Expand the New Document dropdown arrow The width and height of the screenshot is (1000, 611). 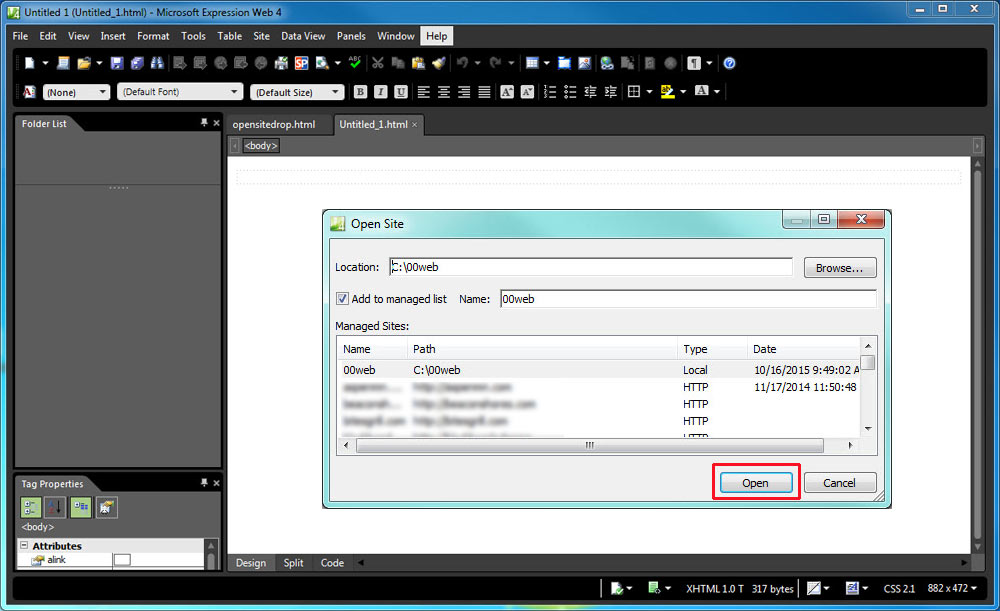pyautogui.click(x=45, y=63)
